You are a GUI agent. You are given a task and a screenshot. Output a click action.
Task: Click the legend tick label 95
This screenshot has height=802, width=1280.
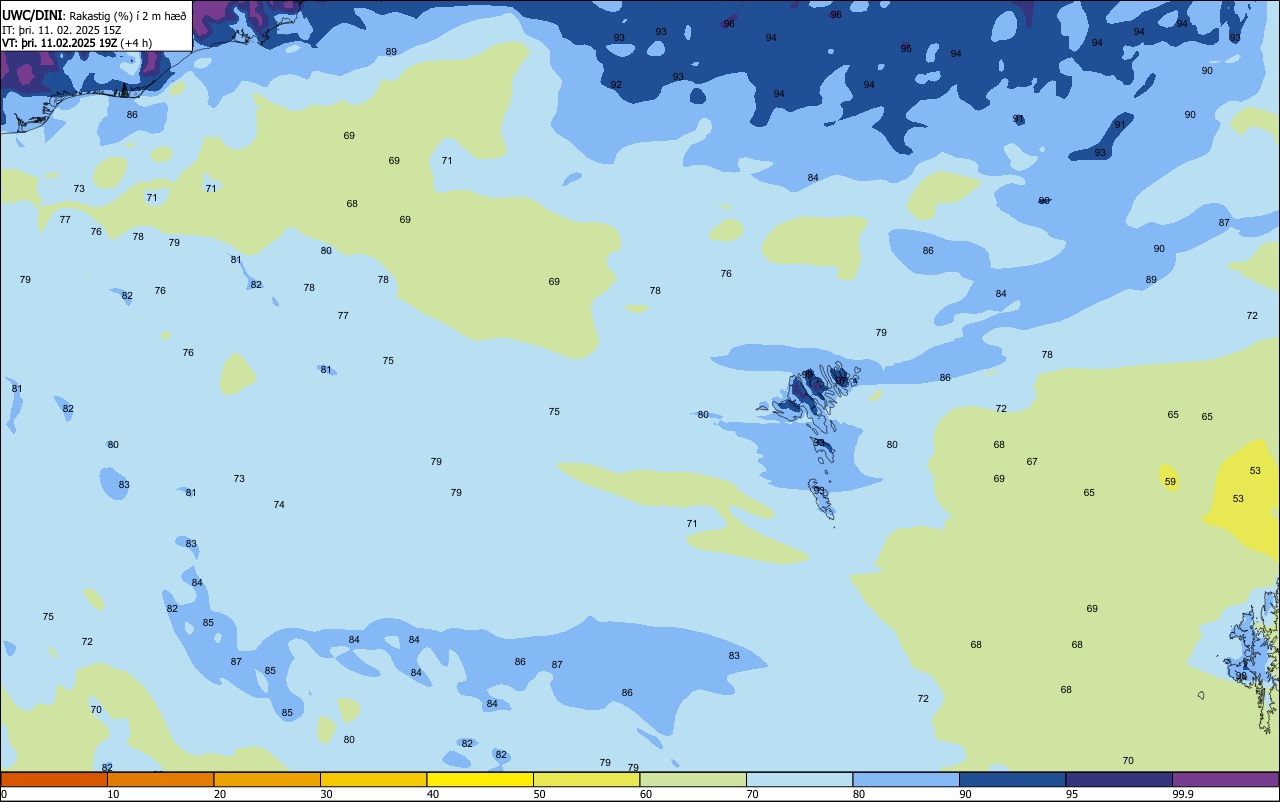[1072, 794]
